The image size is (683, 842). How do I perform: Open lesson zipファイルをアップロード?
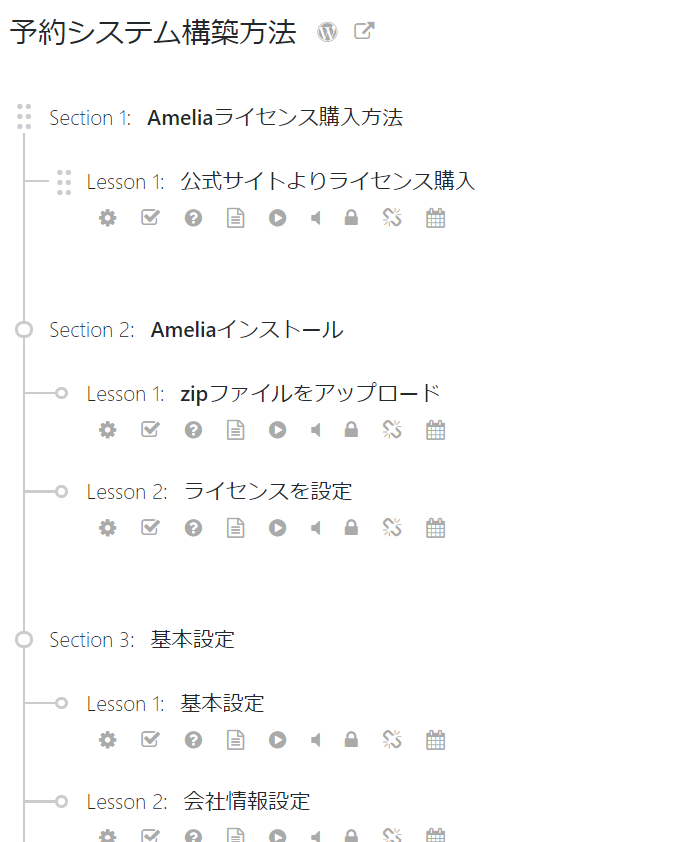[310, 394]
